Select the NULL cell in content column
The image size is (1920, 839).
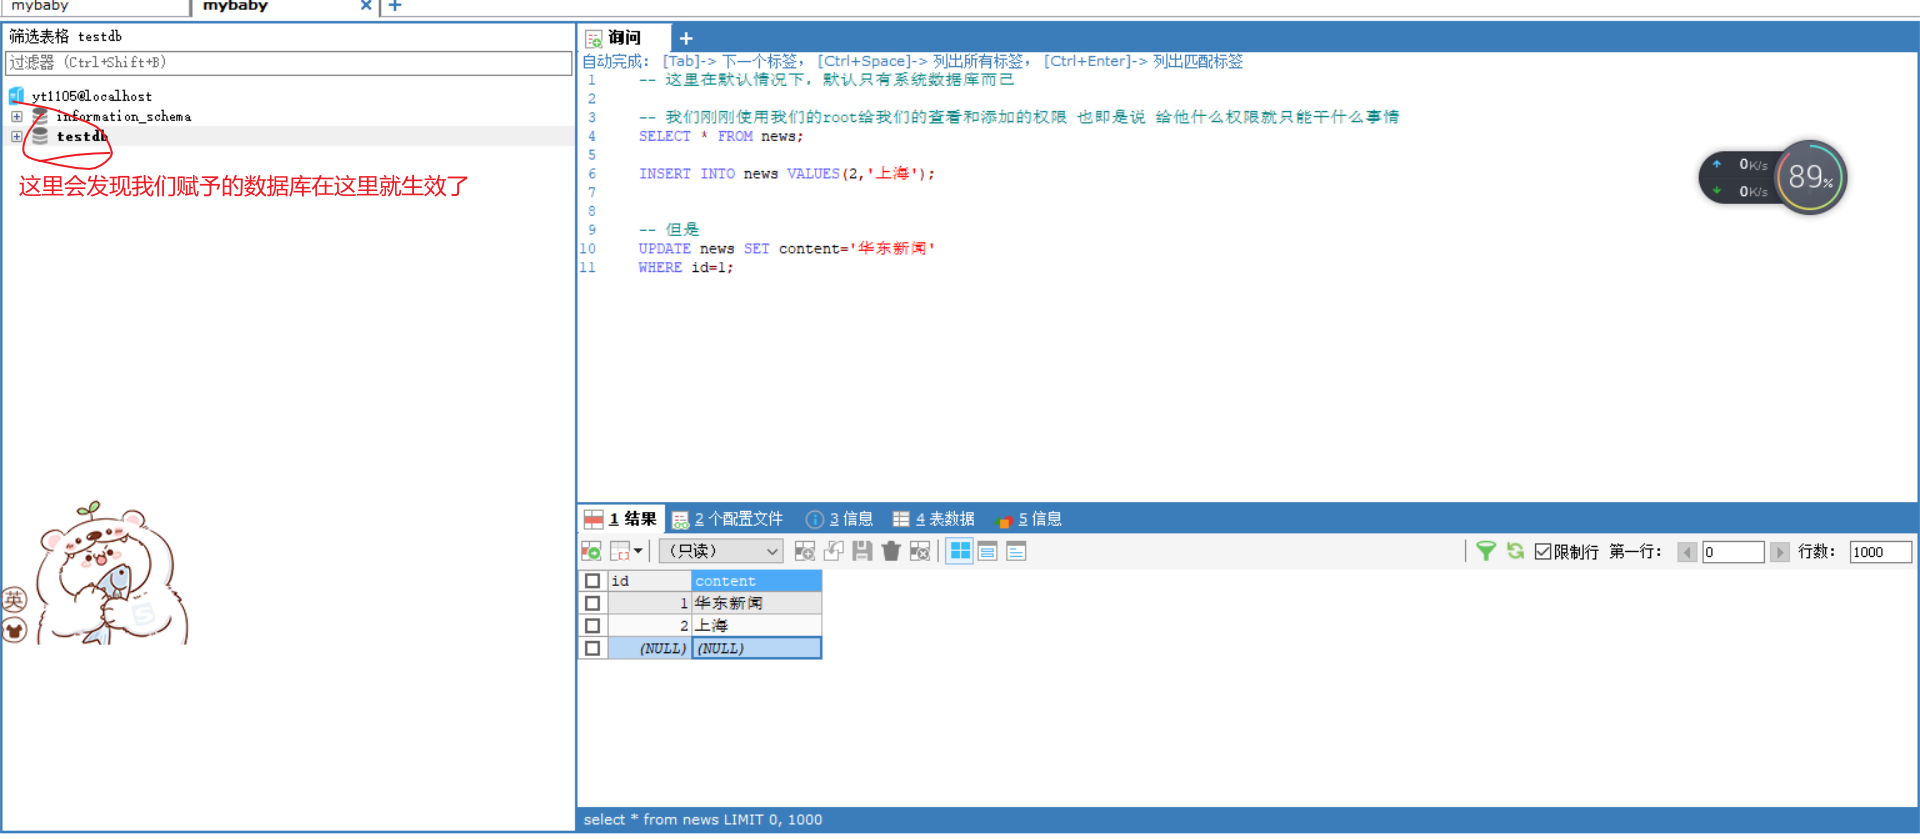(x=756, y=650)
